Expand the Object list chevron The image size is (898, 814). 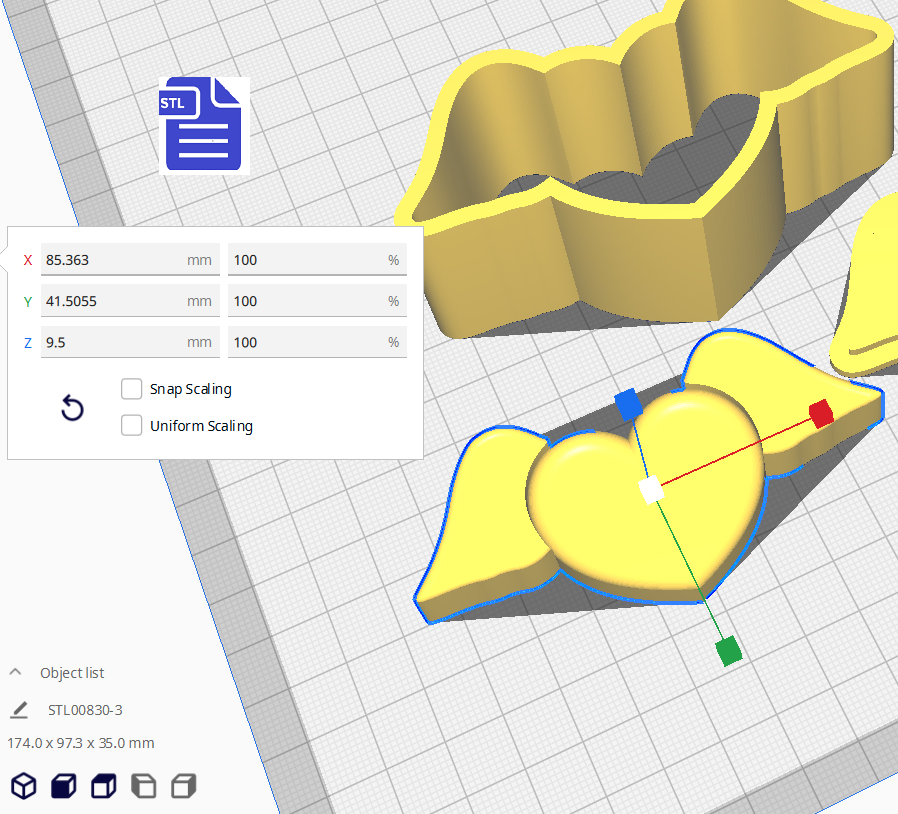point(16,673)
